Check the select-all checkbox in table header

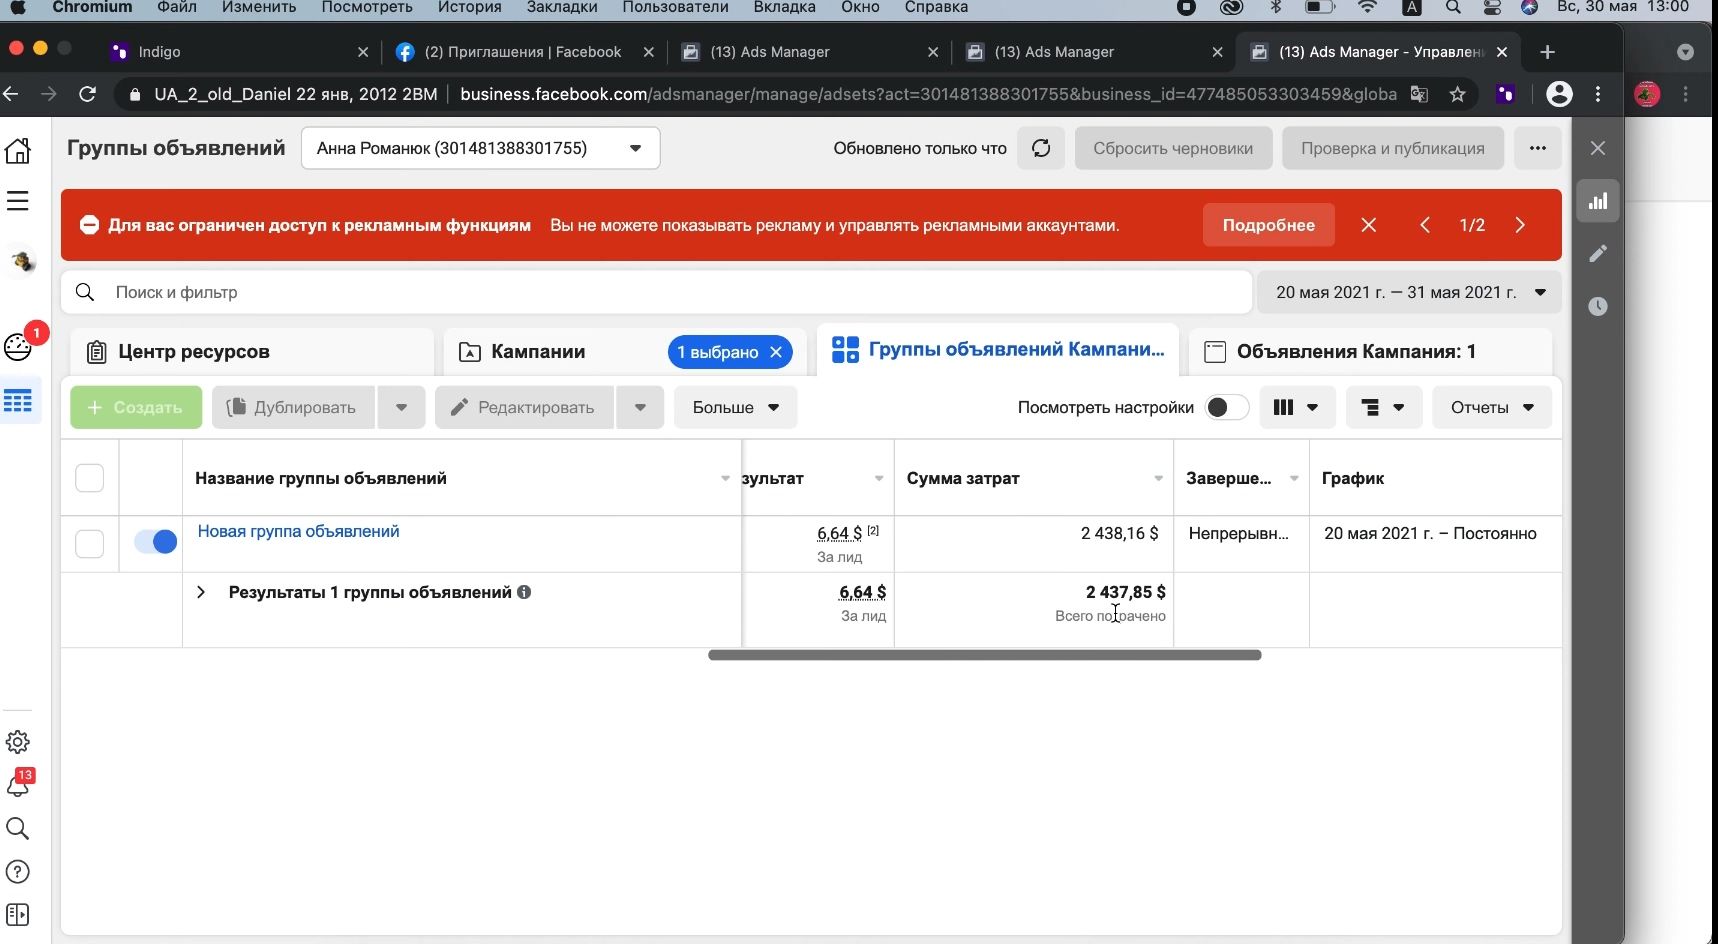tap(90, 478)
